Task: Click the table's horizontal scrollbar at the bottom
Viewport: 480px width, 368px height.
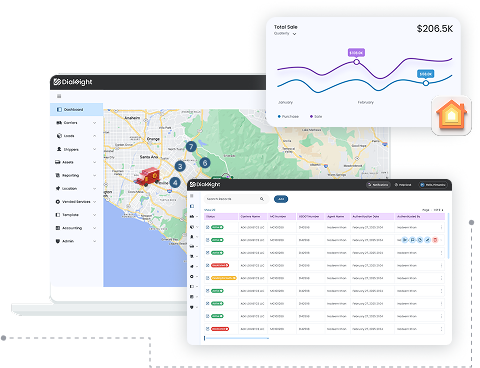Action: click(236, 338)
